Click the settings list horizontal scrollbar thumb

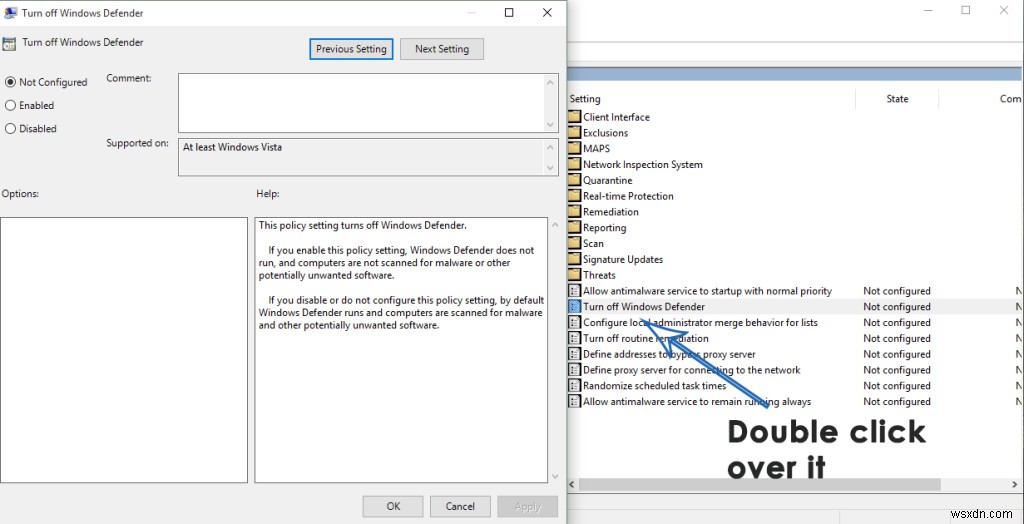point(760,484)
